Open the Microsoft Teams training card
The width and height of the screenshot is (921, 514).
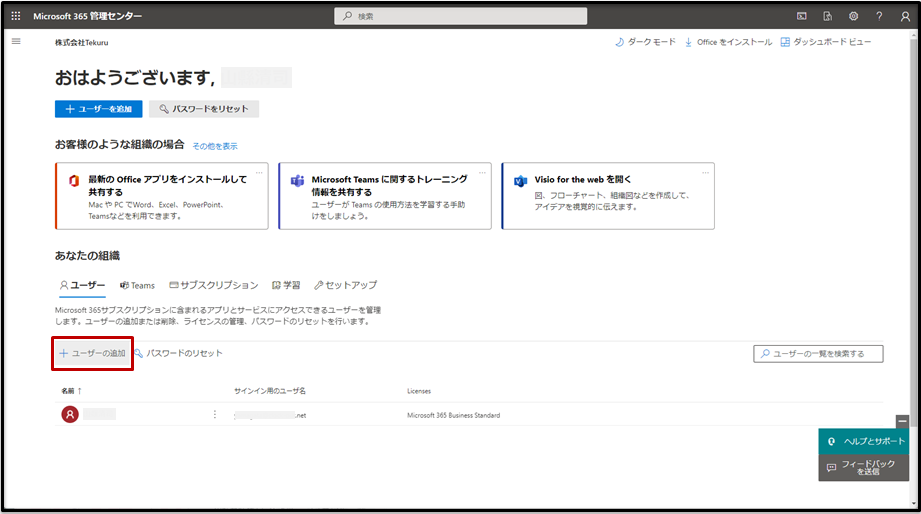click(385, 196)
